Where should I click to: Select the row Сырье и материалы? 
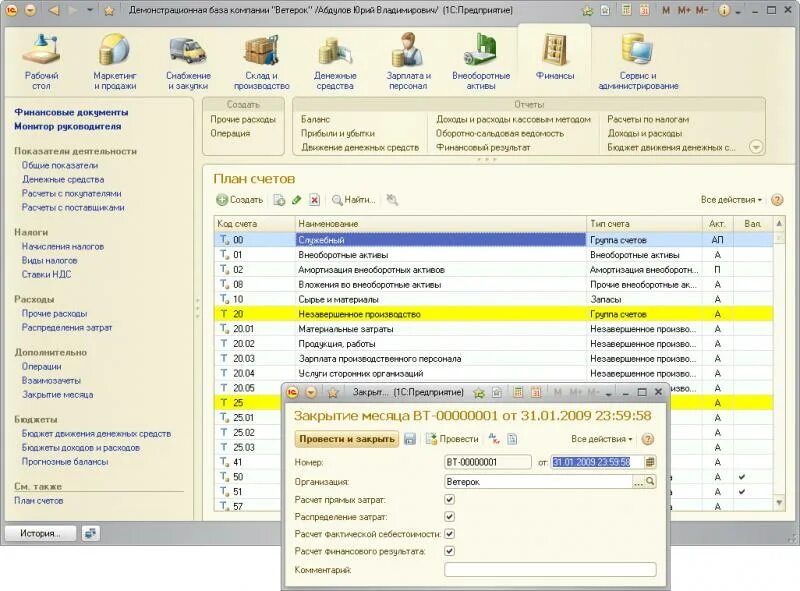tap(493, 299)
